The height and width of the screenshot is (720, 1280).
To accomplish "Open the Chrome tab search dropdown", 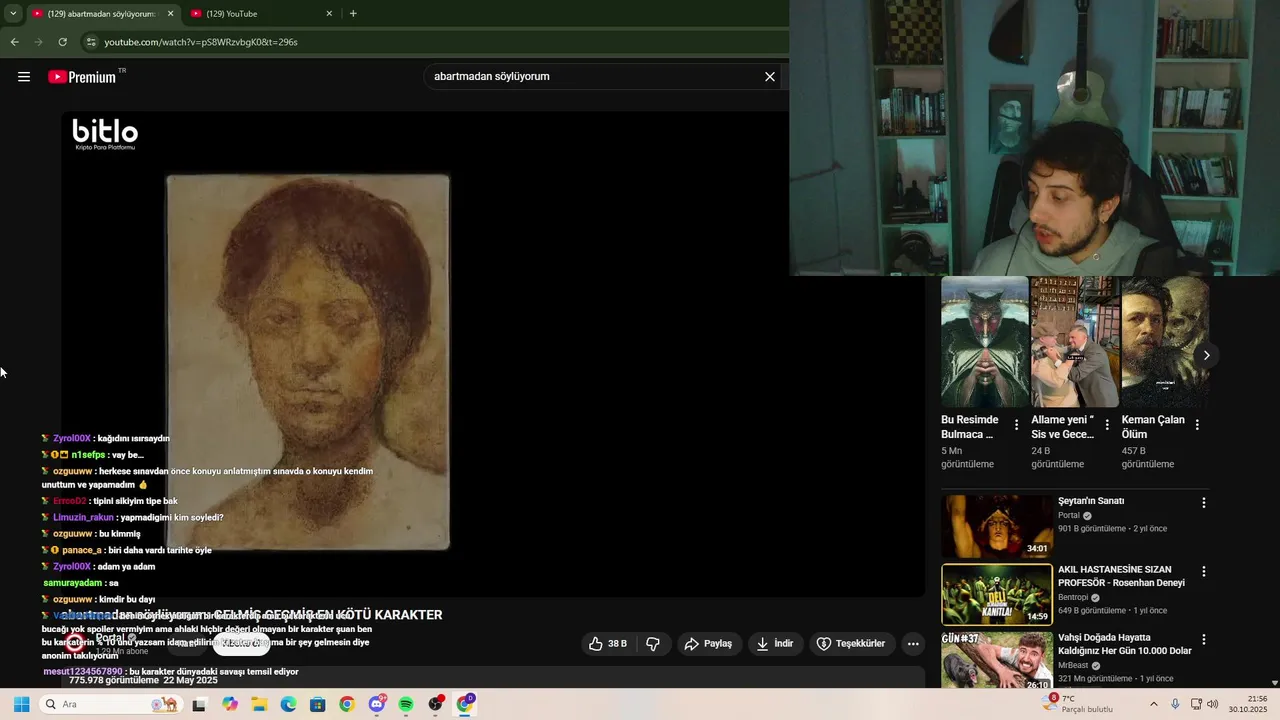I will (x=12, y=13).
